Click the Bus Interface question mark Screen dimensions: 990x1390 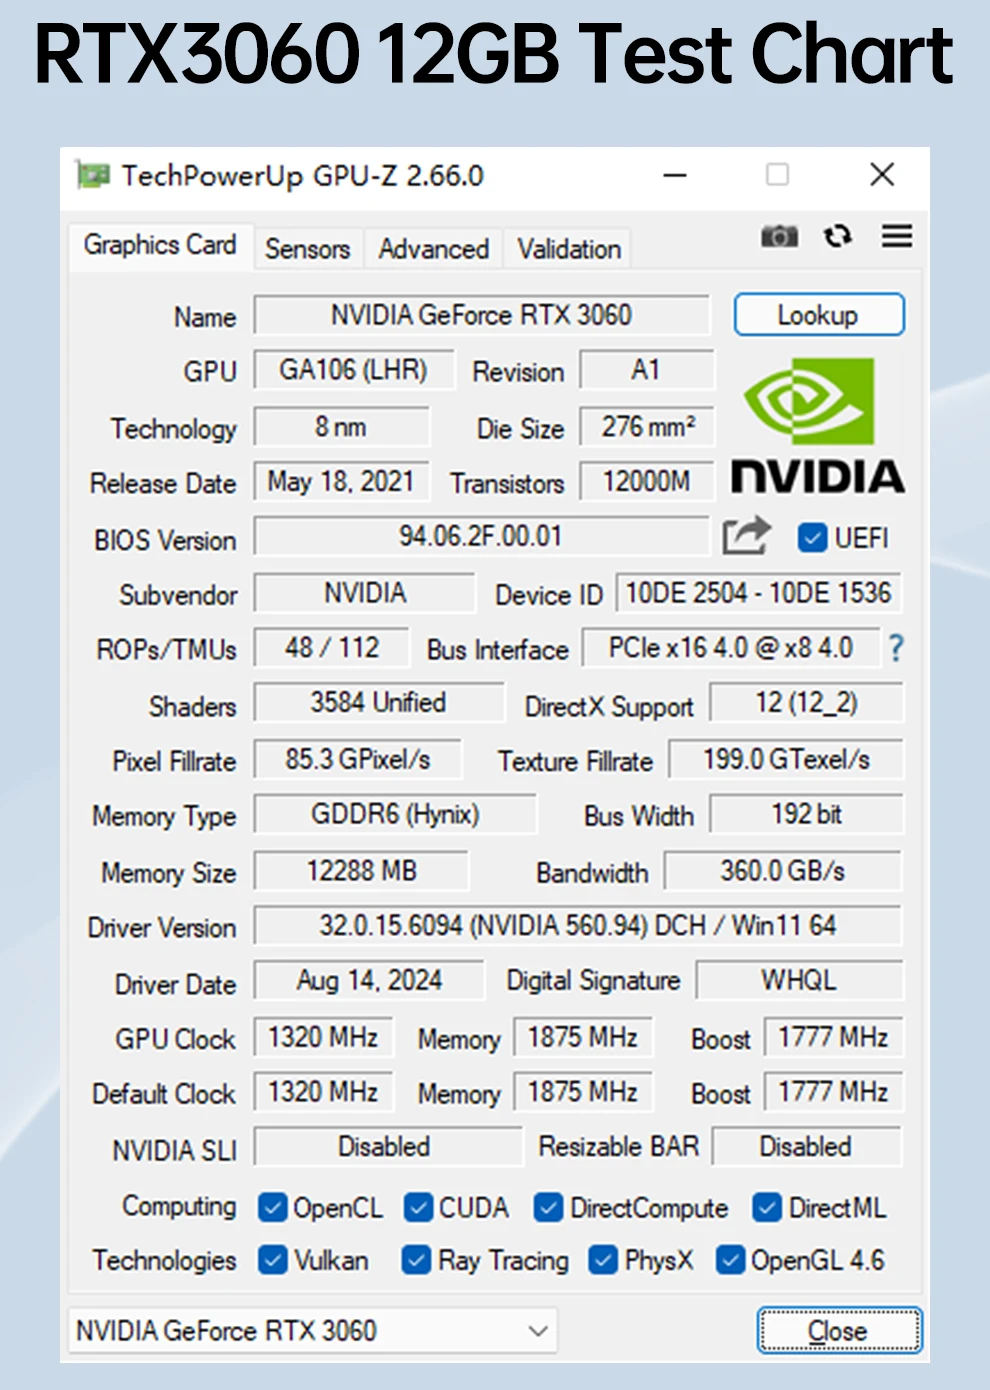pos(896,648)
